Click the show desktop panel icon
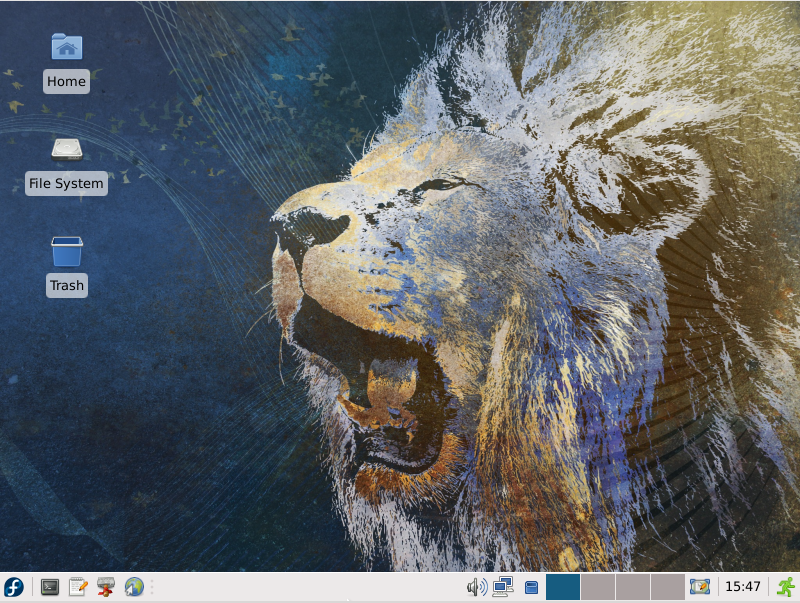The image size is (800, 603). pos(700,587)
